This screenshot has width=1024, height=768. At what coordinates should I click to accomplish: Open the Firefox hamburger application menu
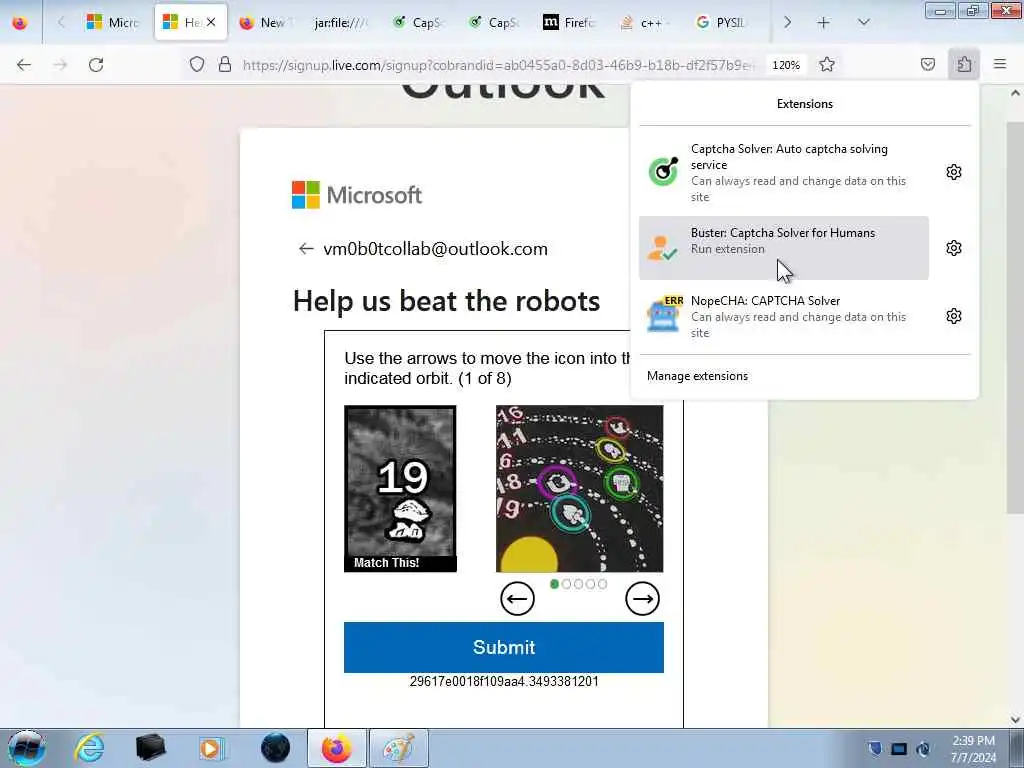tap(1000, 65)
